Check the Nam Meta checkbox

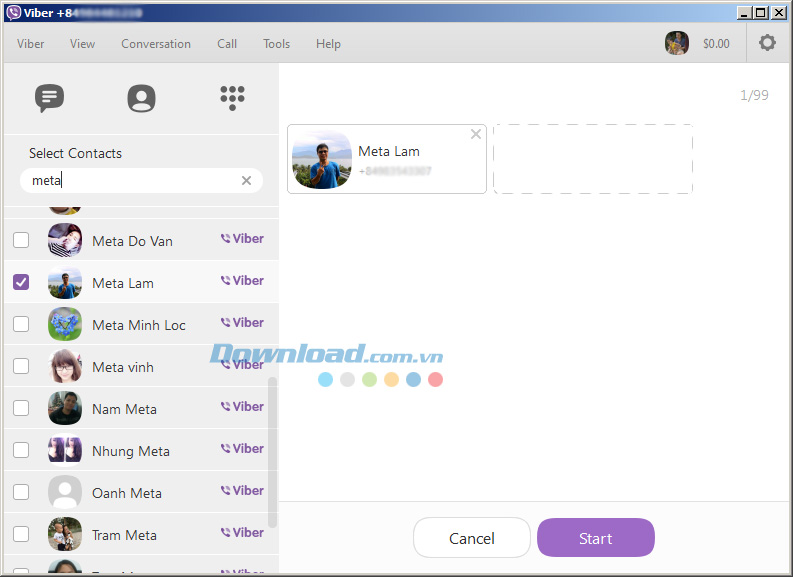(21, 408)
